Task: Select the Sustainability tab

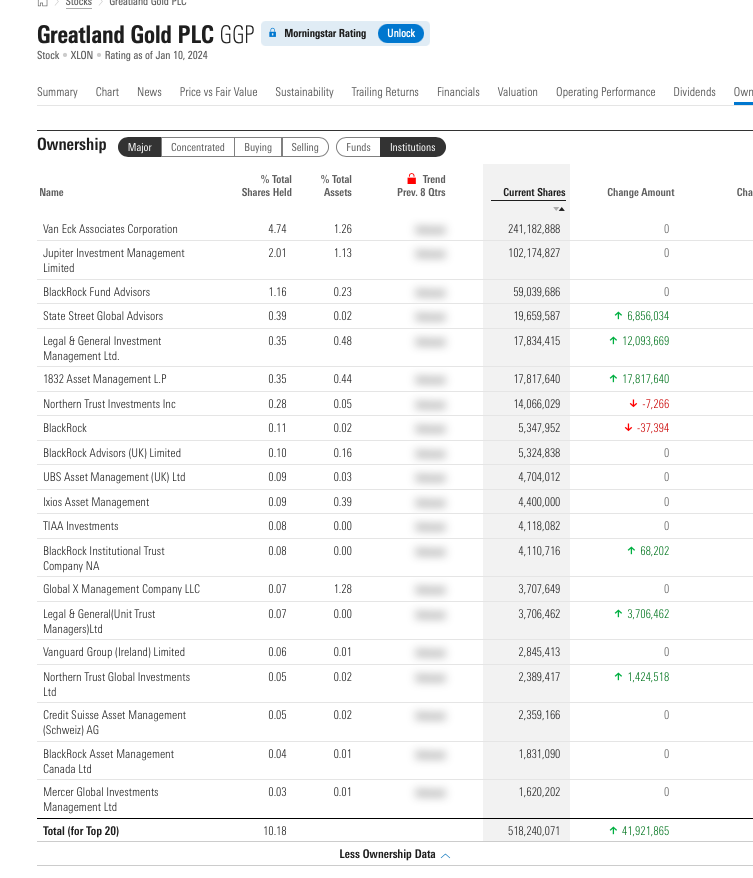Action: point(304,92)
